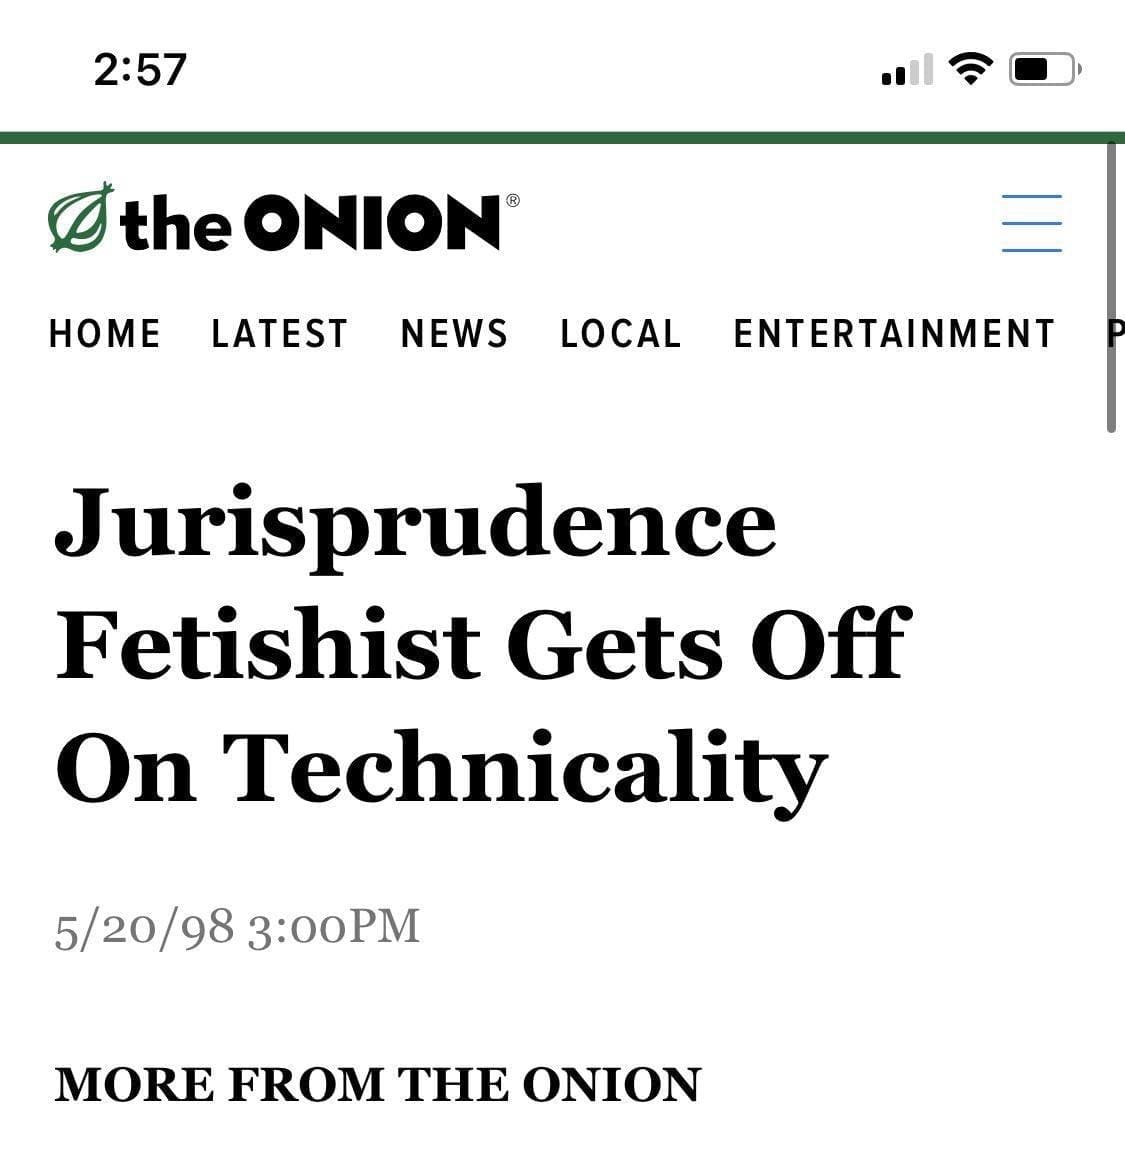Open the LATEST section
Image resolution: width=1125 pixels, height=1161 pixels.
pos(280,334)
